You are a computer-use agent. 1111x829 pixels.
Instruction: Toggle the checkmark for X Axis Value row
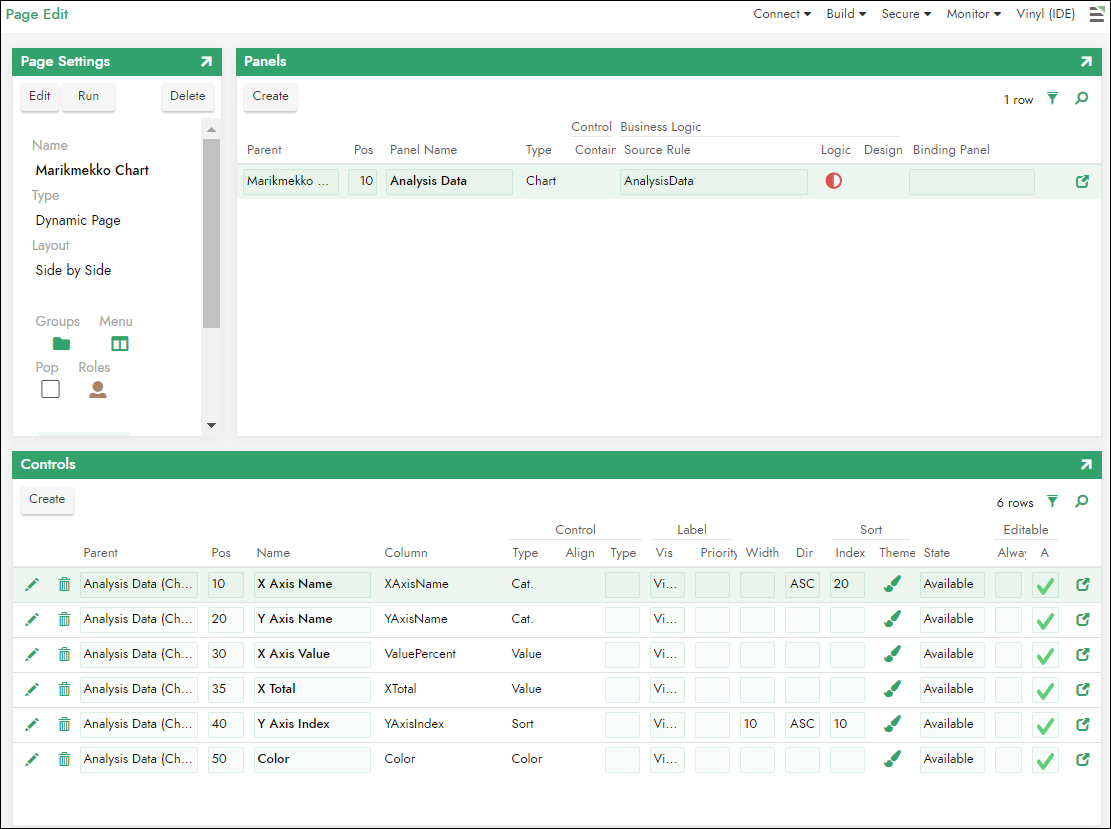coord(1045,655)
